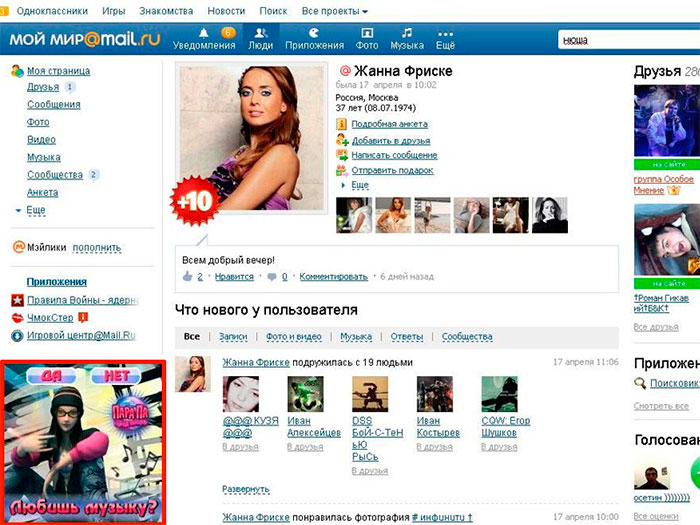Open Поиск in the top bar

[273, 11]
